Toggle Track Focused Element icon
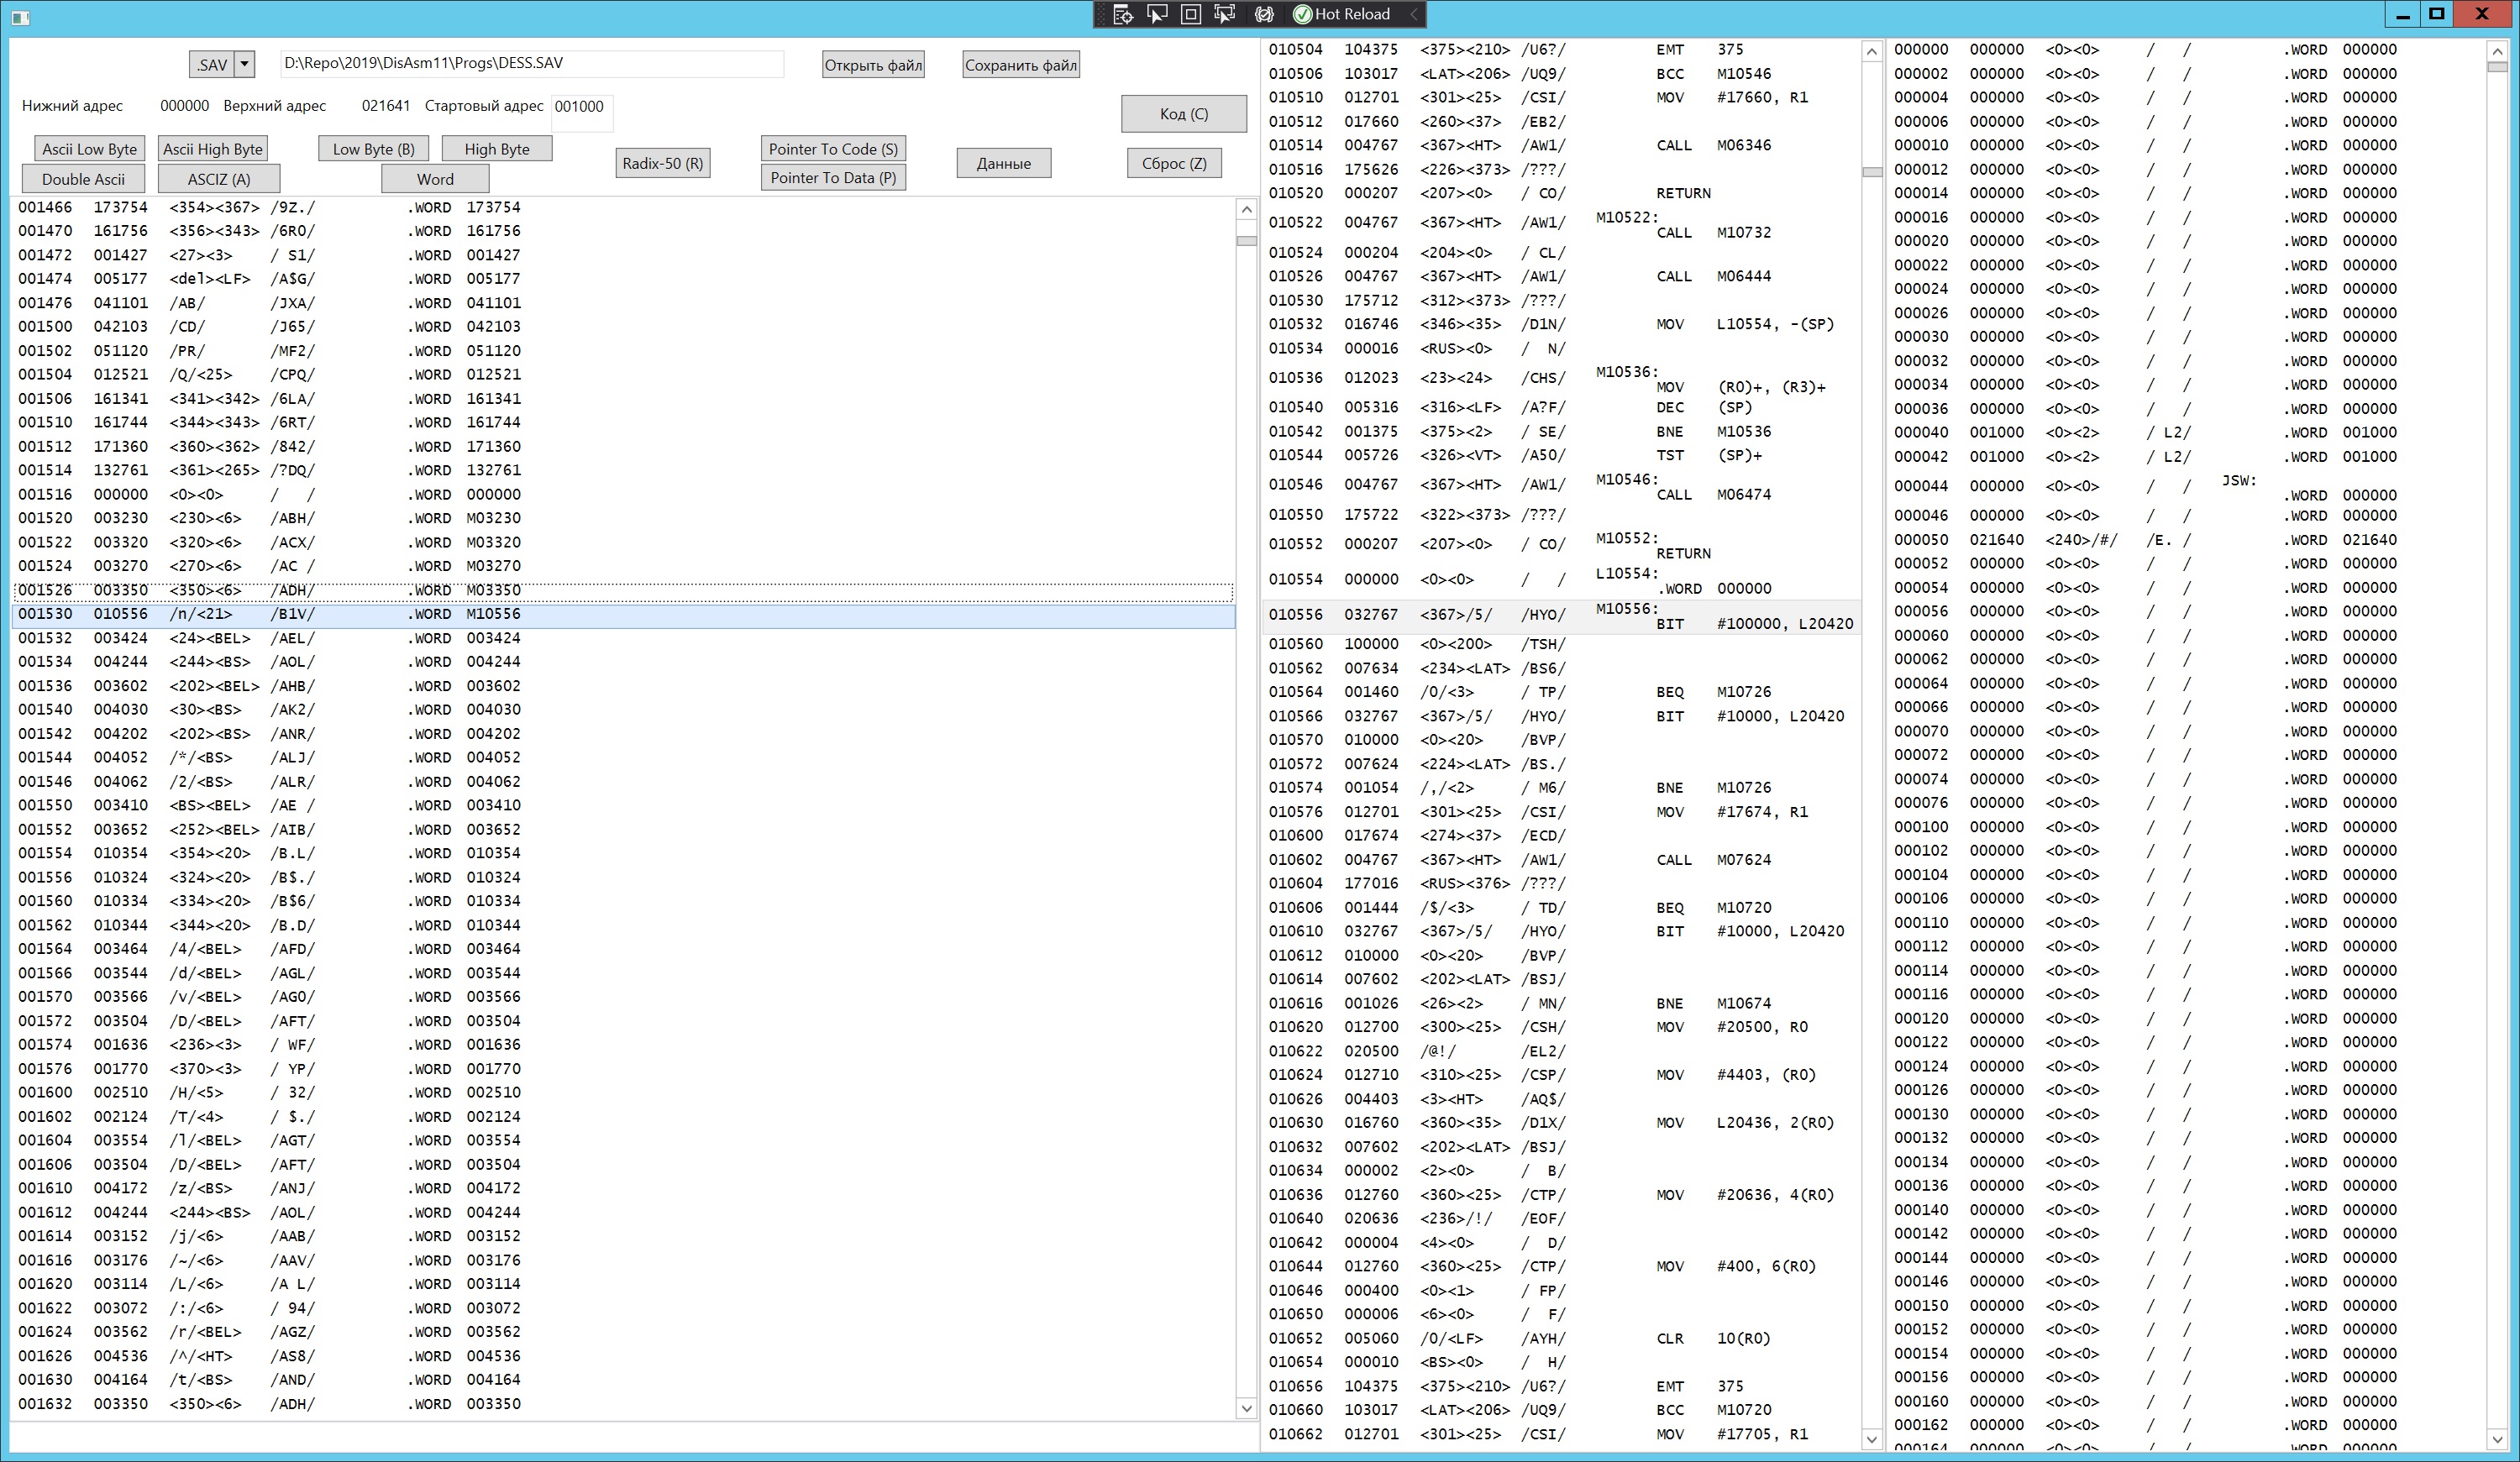 click(1224, 14)
